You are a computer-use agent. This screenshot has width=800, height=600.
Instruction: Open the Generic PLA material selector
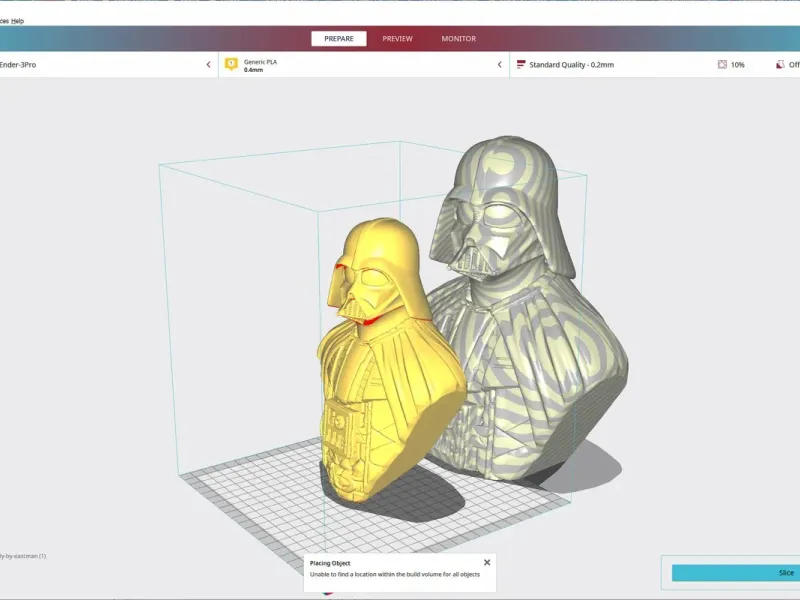click(364, 65)
